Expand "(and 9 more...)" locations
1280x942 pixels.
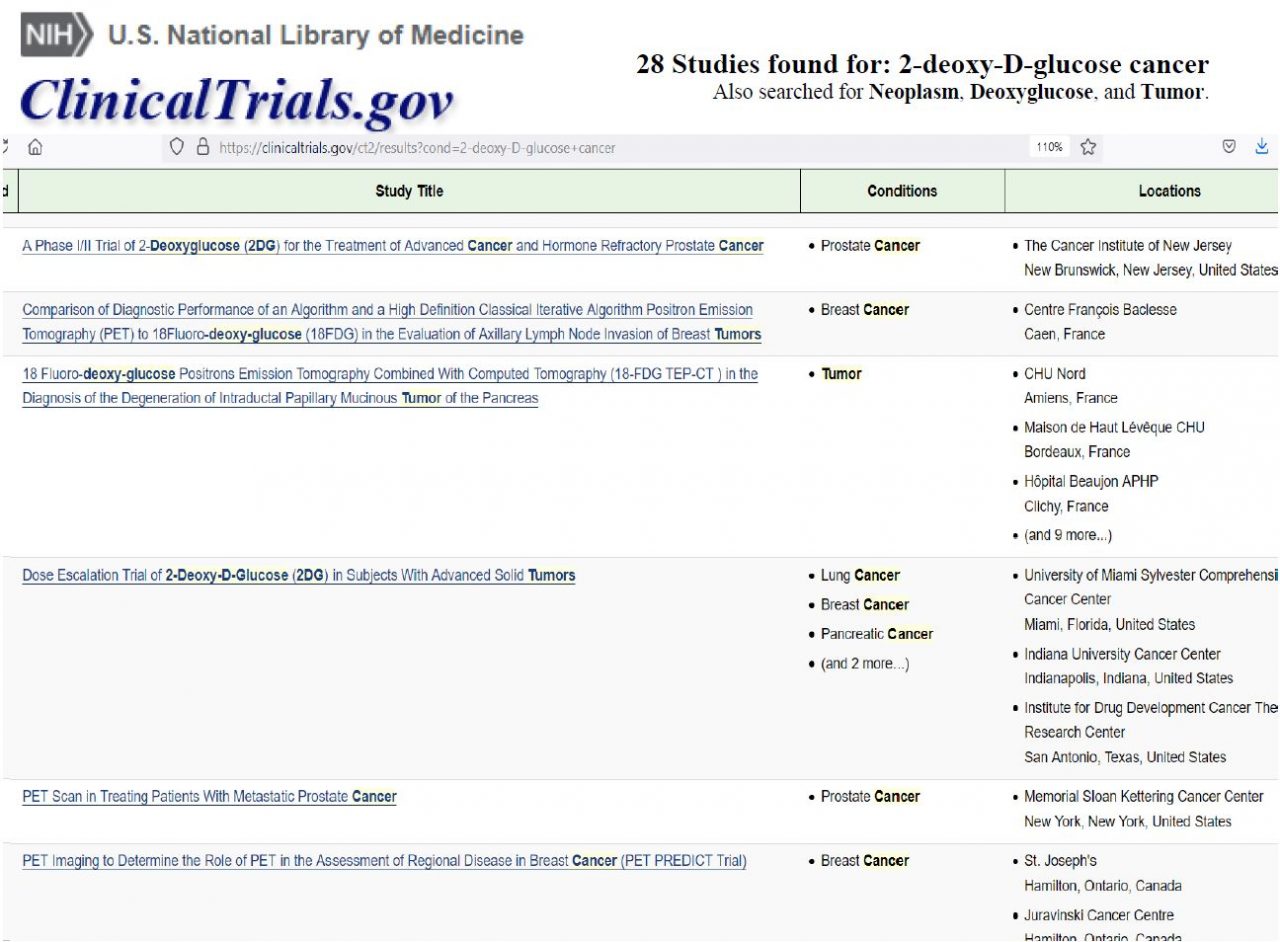pyautogui.click(x=1067, y=535)
